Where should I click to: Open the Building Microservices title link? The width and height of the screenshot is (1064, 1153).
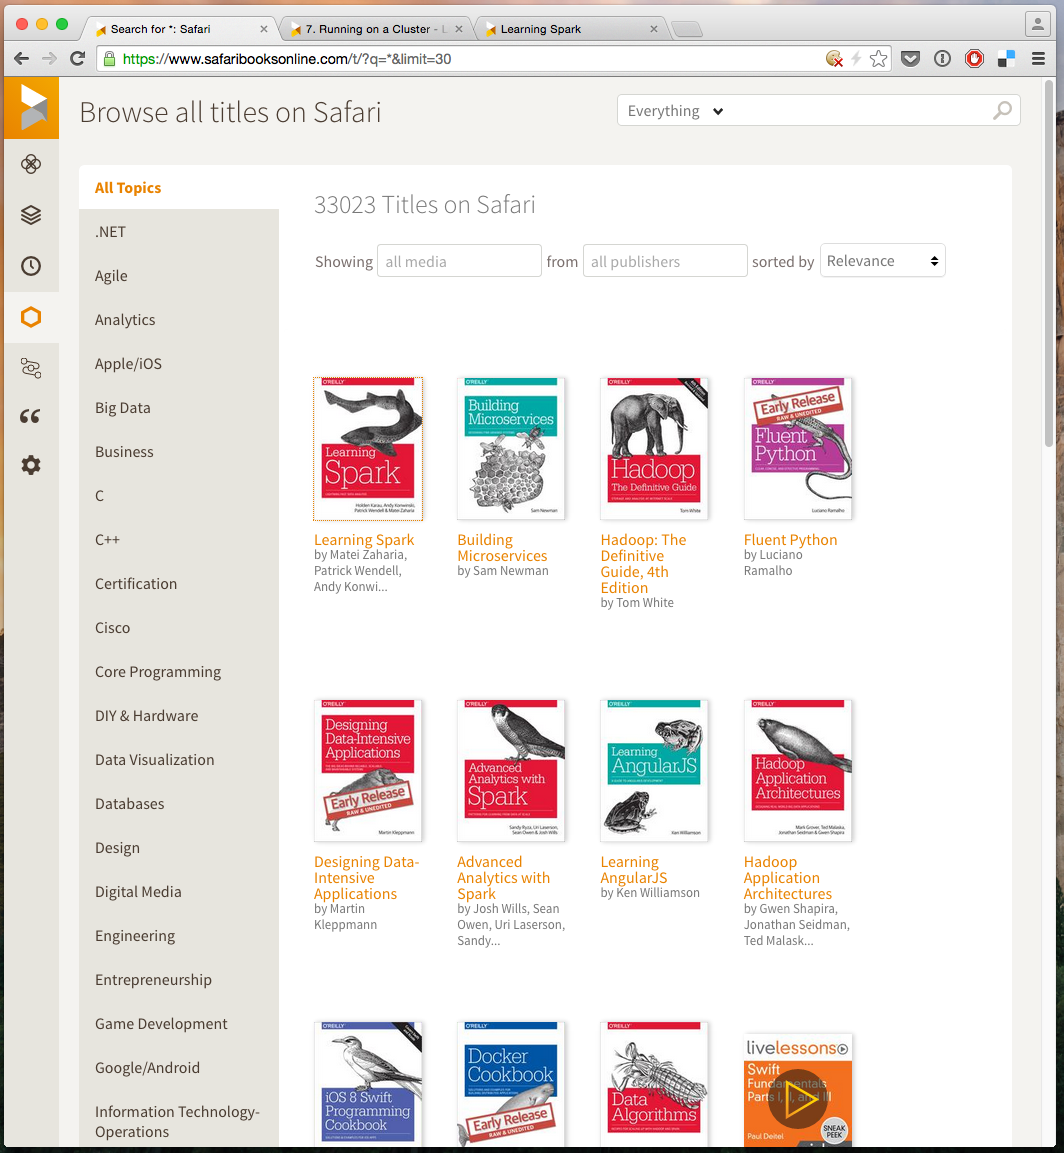point(502,548)
